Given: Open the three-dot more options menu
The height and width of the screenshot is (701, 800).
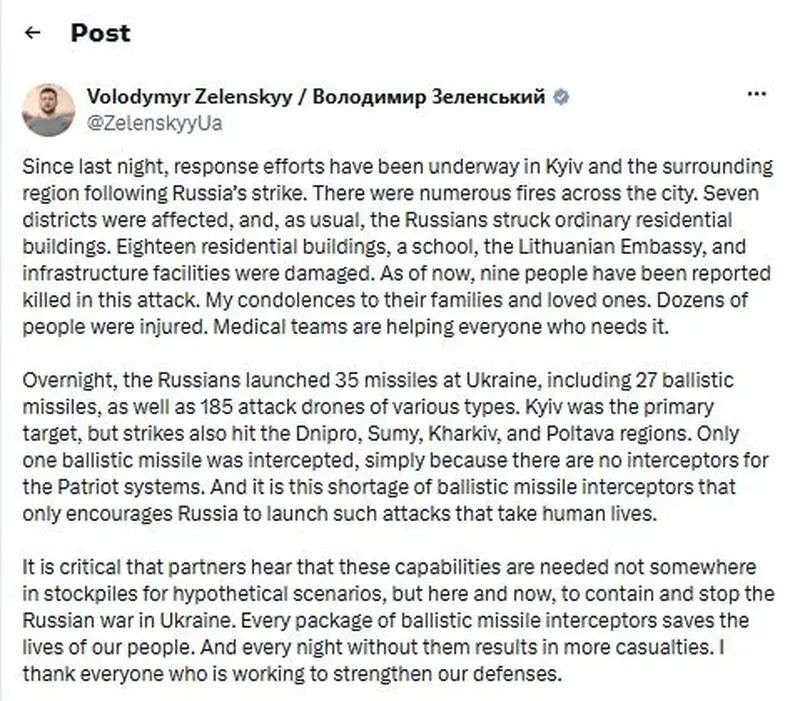Looking at the screenshot, I should (756, 94).
